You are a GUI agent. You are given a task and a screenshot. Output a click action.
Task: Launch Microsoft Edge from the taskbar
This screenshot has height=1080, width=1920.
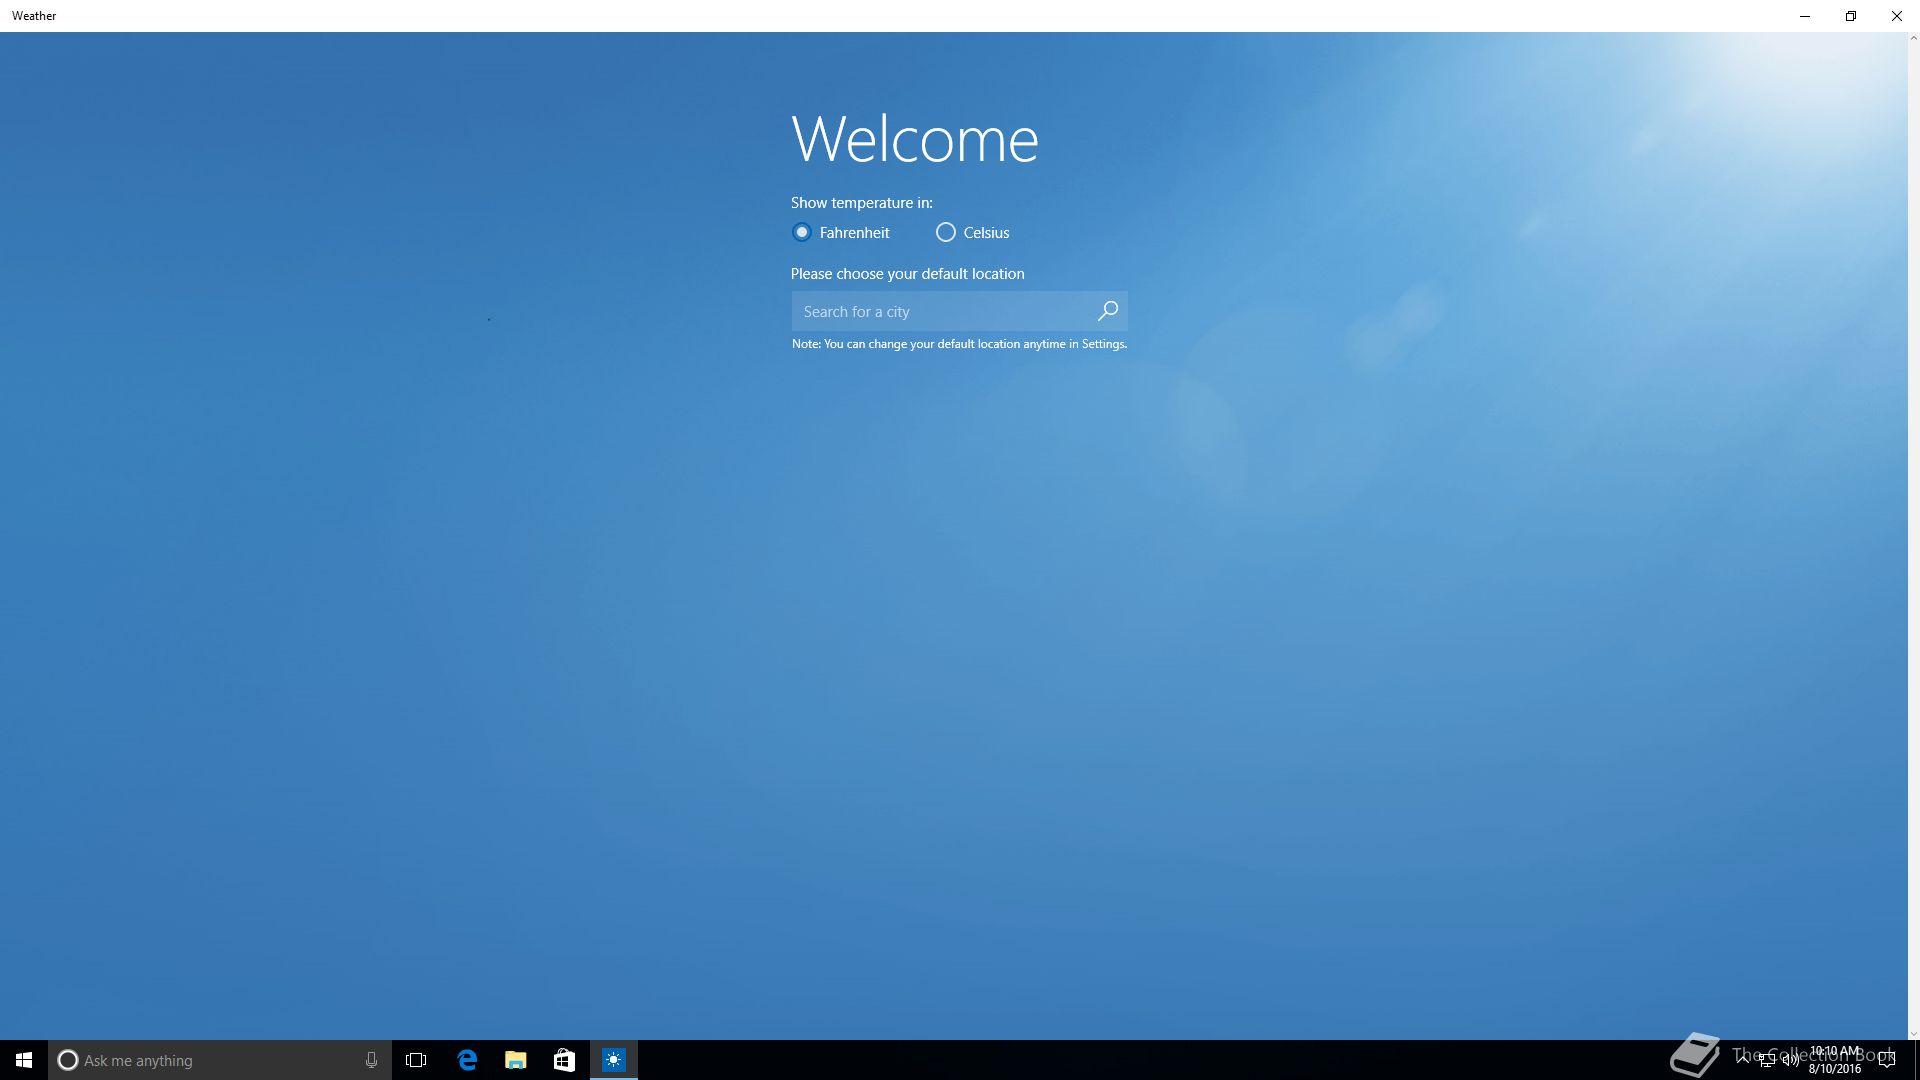coord(467,1060)
